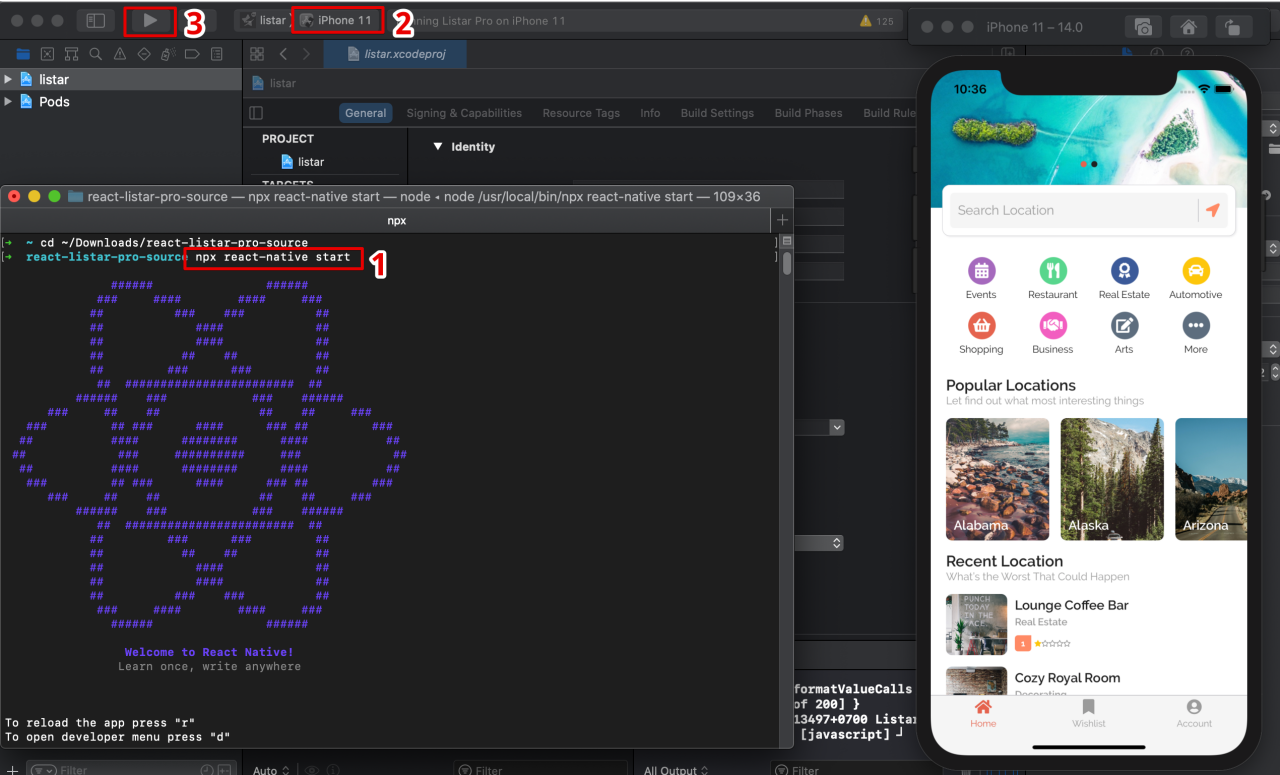Open the iPhone 11 destination selector
1280x775 pixels.
336,20
